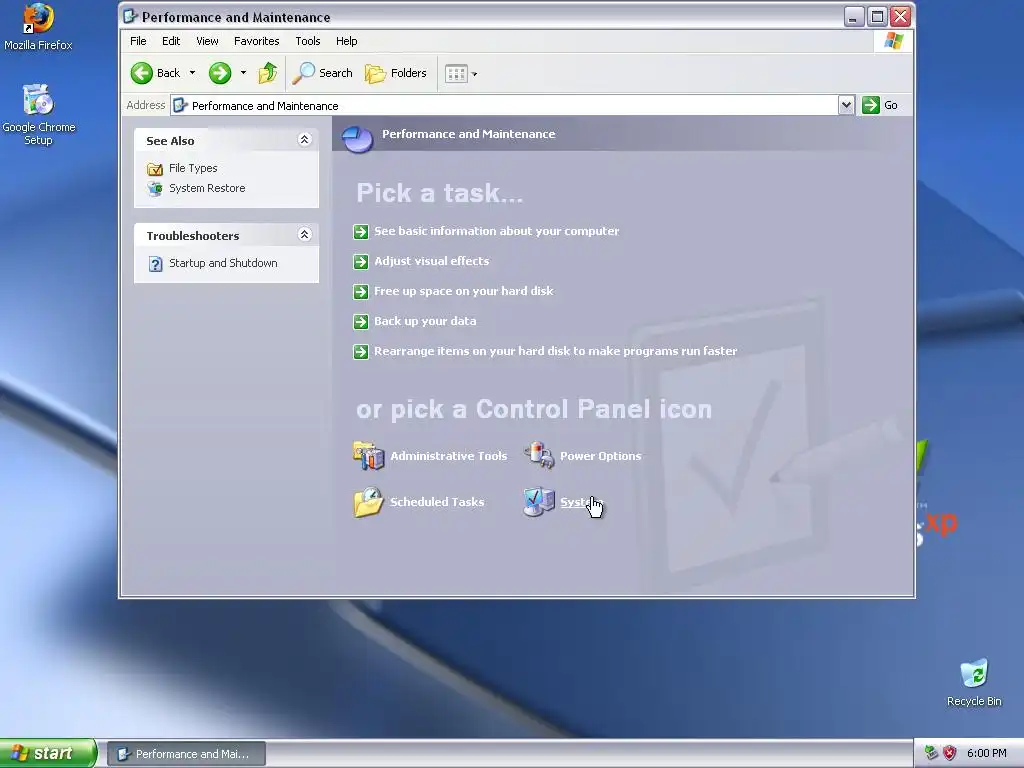This screenshot has height=768, width=1024.
Task: Click the green Forward arrow icon
Action: pyautogui.click(x=220, y=73)
